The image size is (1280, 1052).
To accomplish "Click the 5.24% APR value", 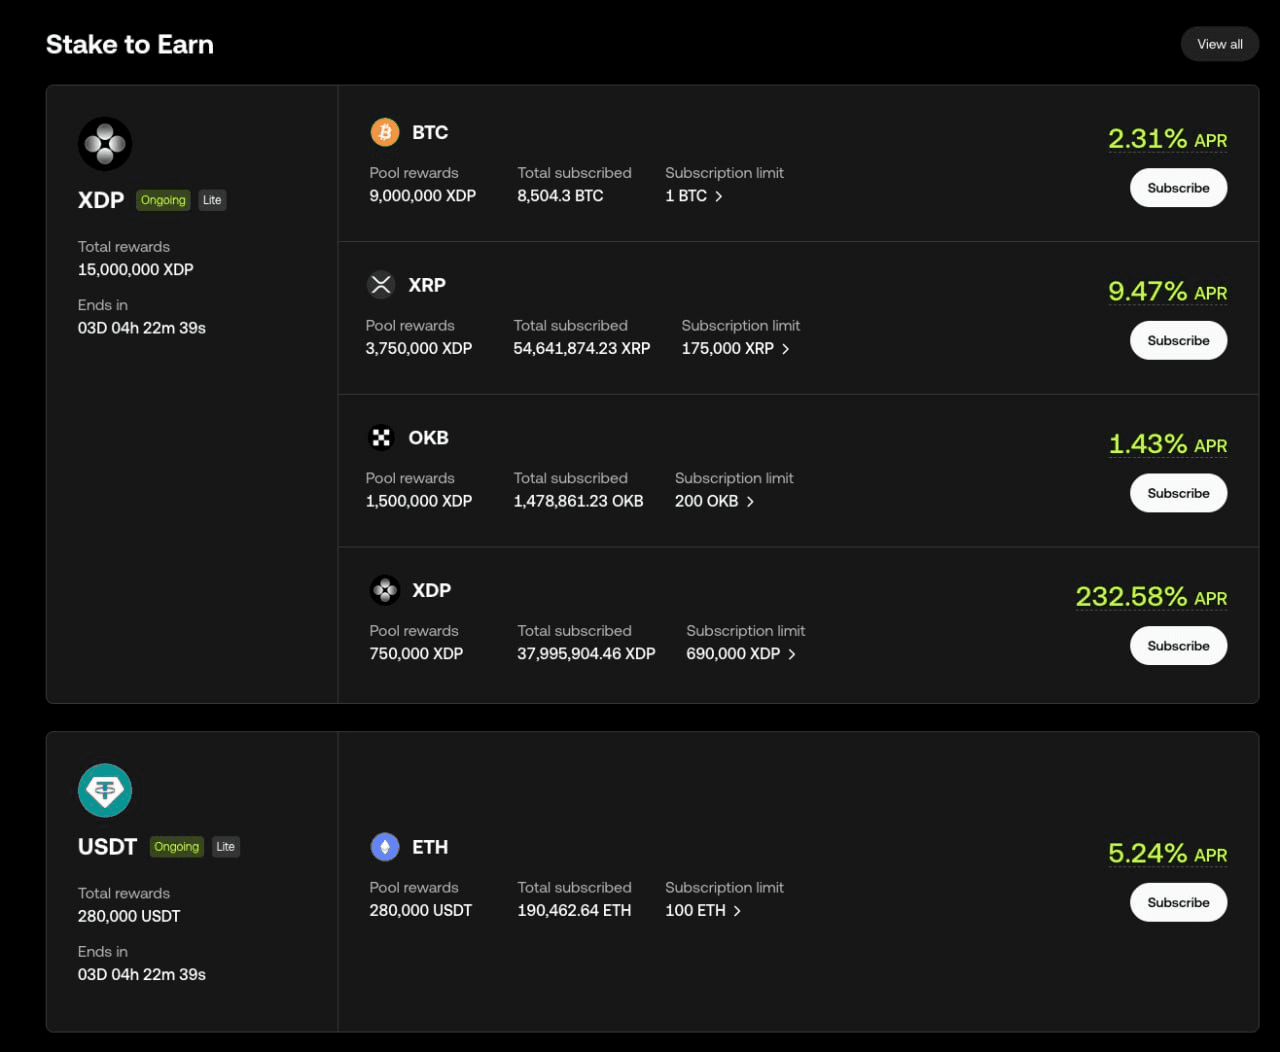I will (1167, 853).
